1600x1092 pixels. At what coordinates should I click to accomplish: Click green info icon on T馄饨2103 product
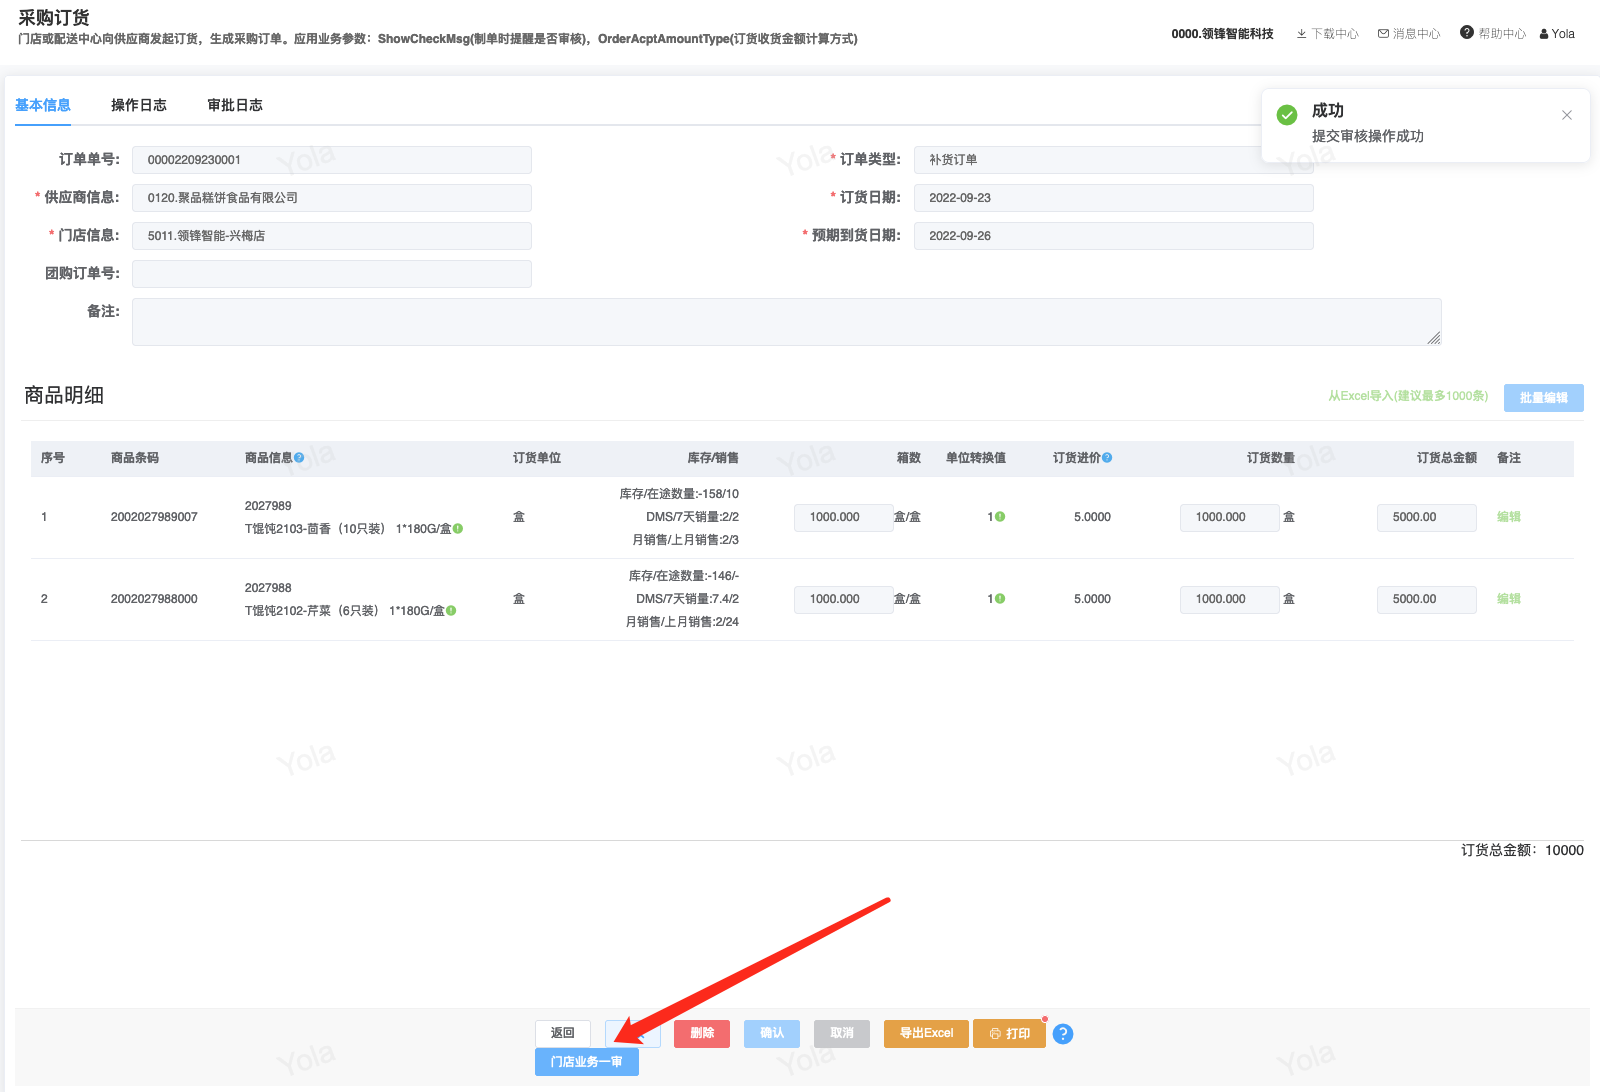pos(458,529)
